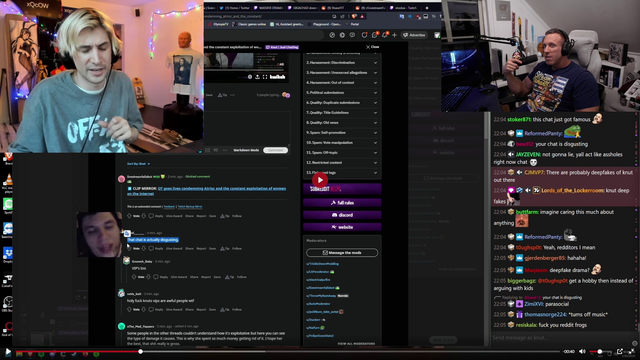Expand rule 4 Harassment: Out of context

342,83
